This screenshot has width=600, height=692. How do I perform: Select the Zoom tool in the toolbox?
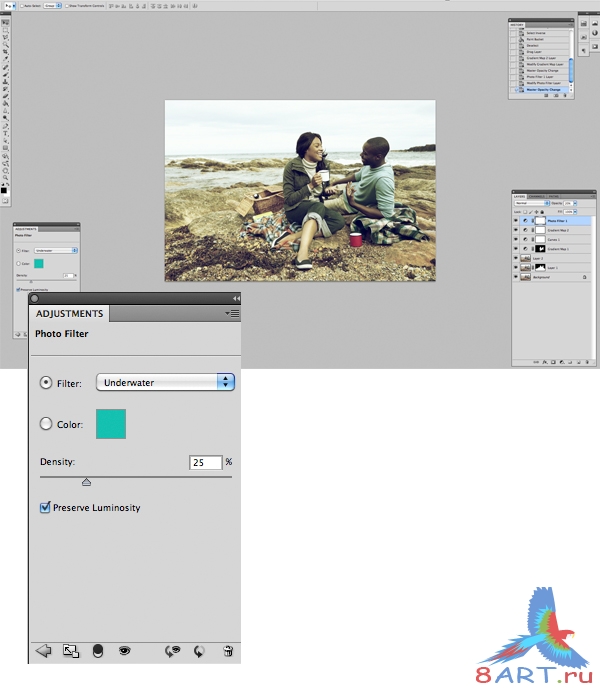[5, 177]
